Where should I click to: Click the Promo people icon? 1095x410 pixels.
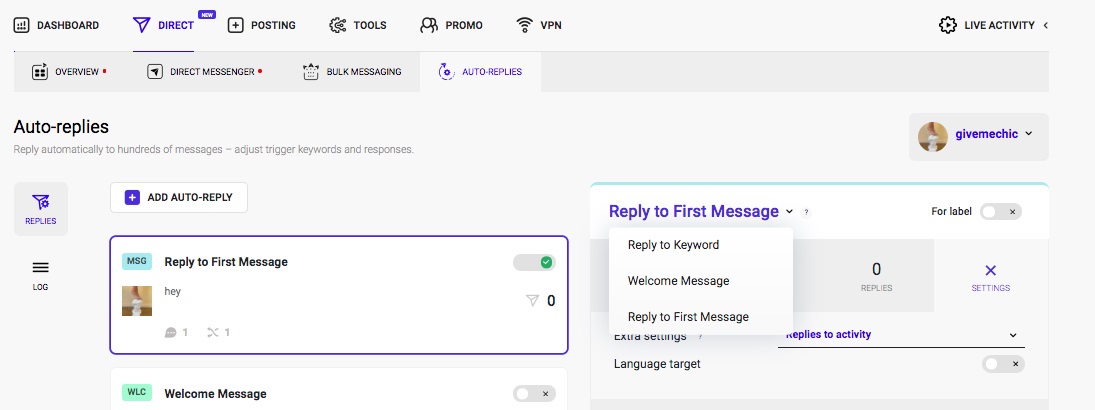pos(429,25)
